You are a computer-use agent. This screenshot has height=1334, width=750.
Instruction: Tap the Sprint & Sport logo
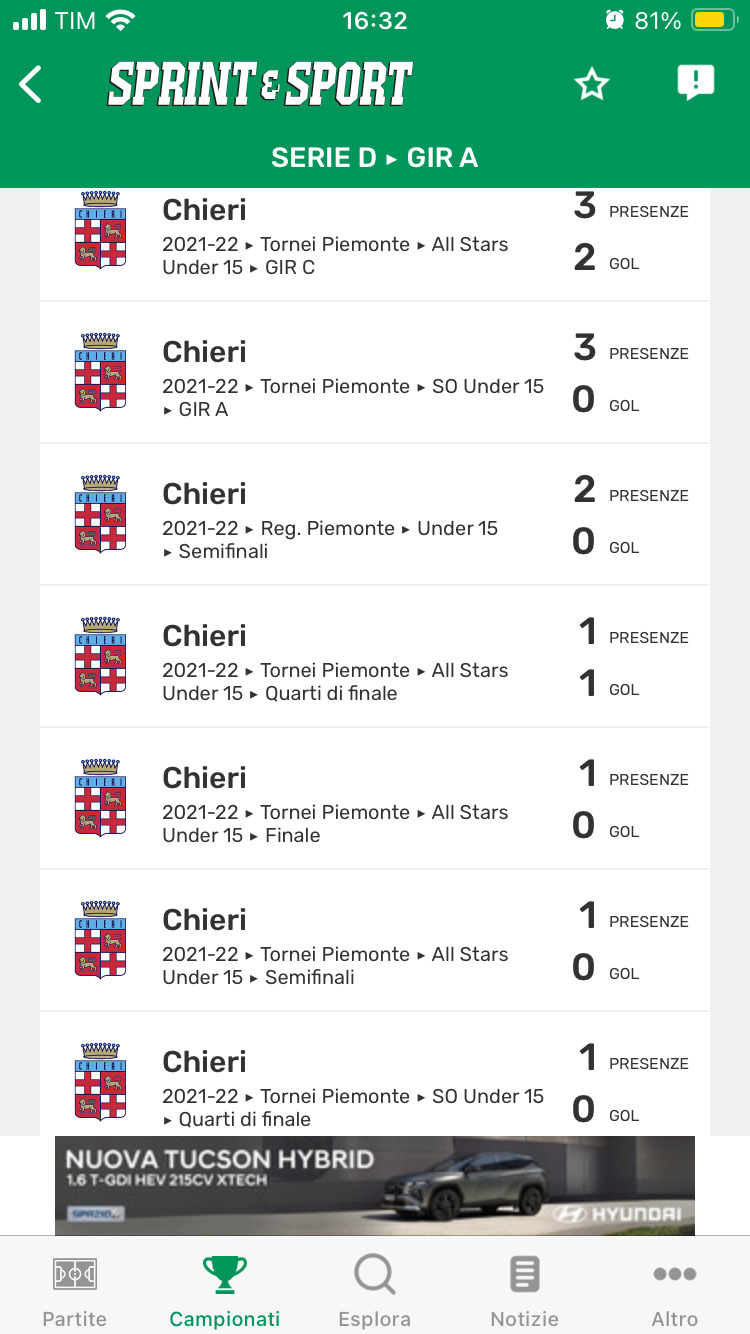[x=260, y=85]
